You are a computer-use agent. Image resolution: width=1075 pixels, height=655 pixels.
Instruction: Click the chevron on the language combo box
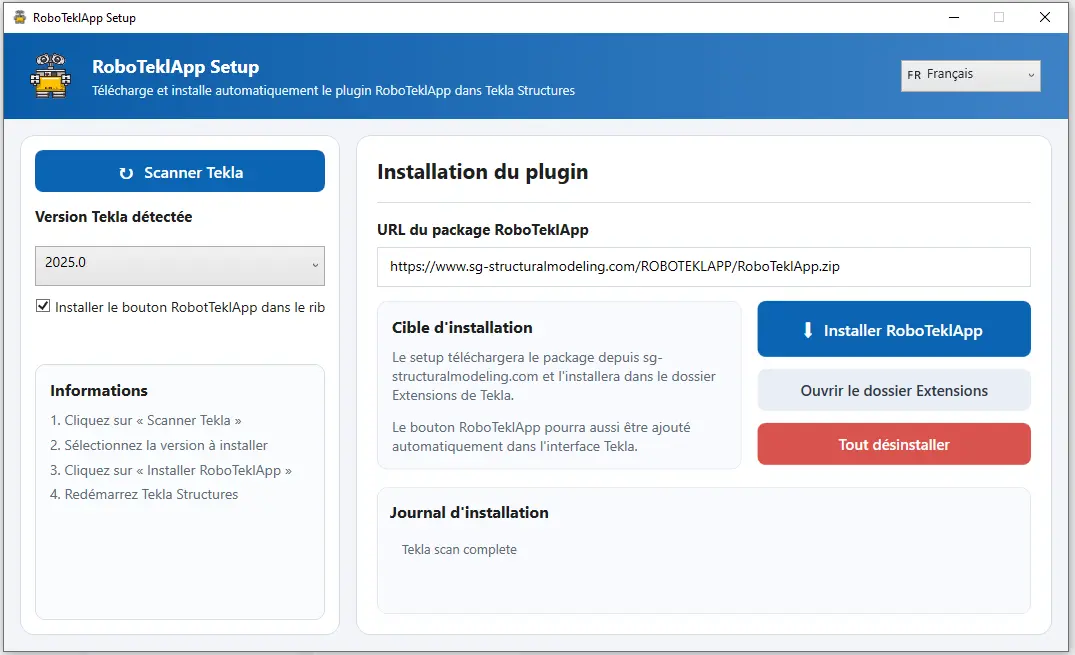pyautogui.click(x=1030, y=75)
